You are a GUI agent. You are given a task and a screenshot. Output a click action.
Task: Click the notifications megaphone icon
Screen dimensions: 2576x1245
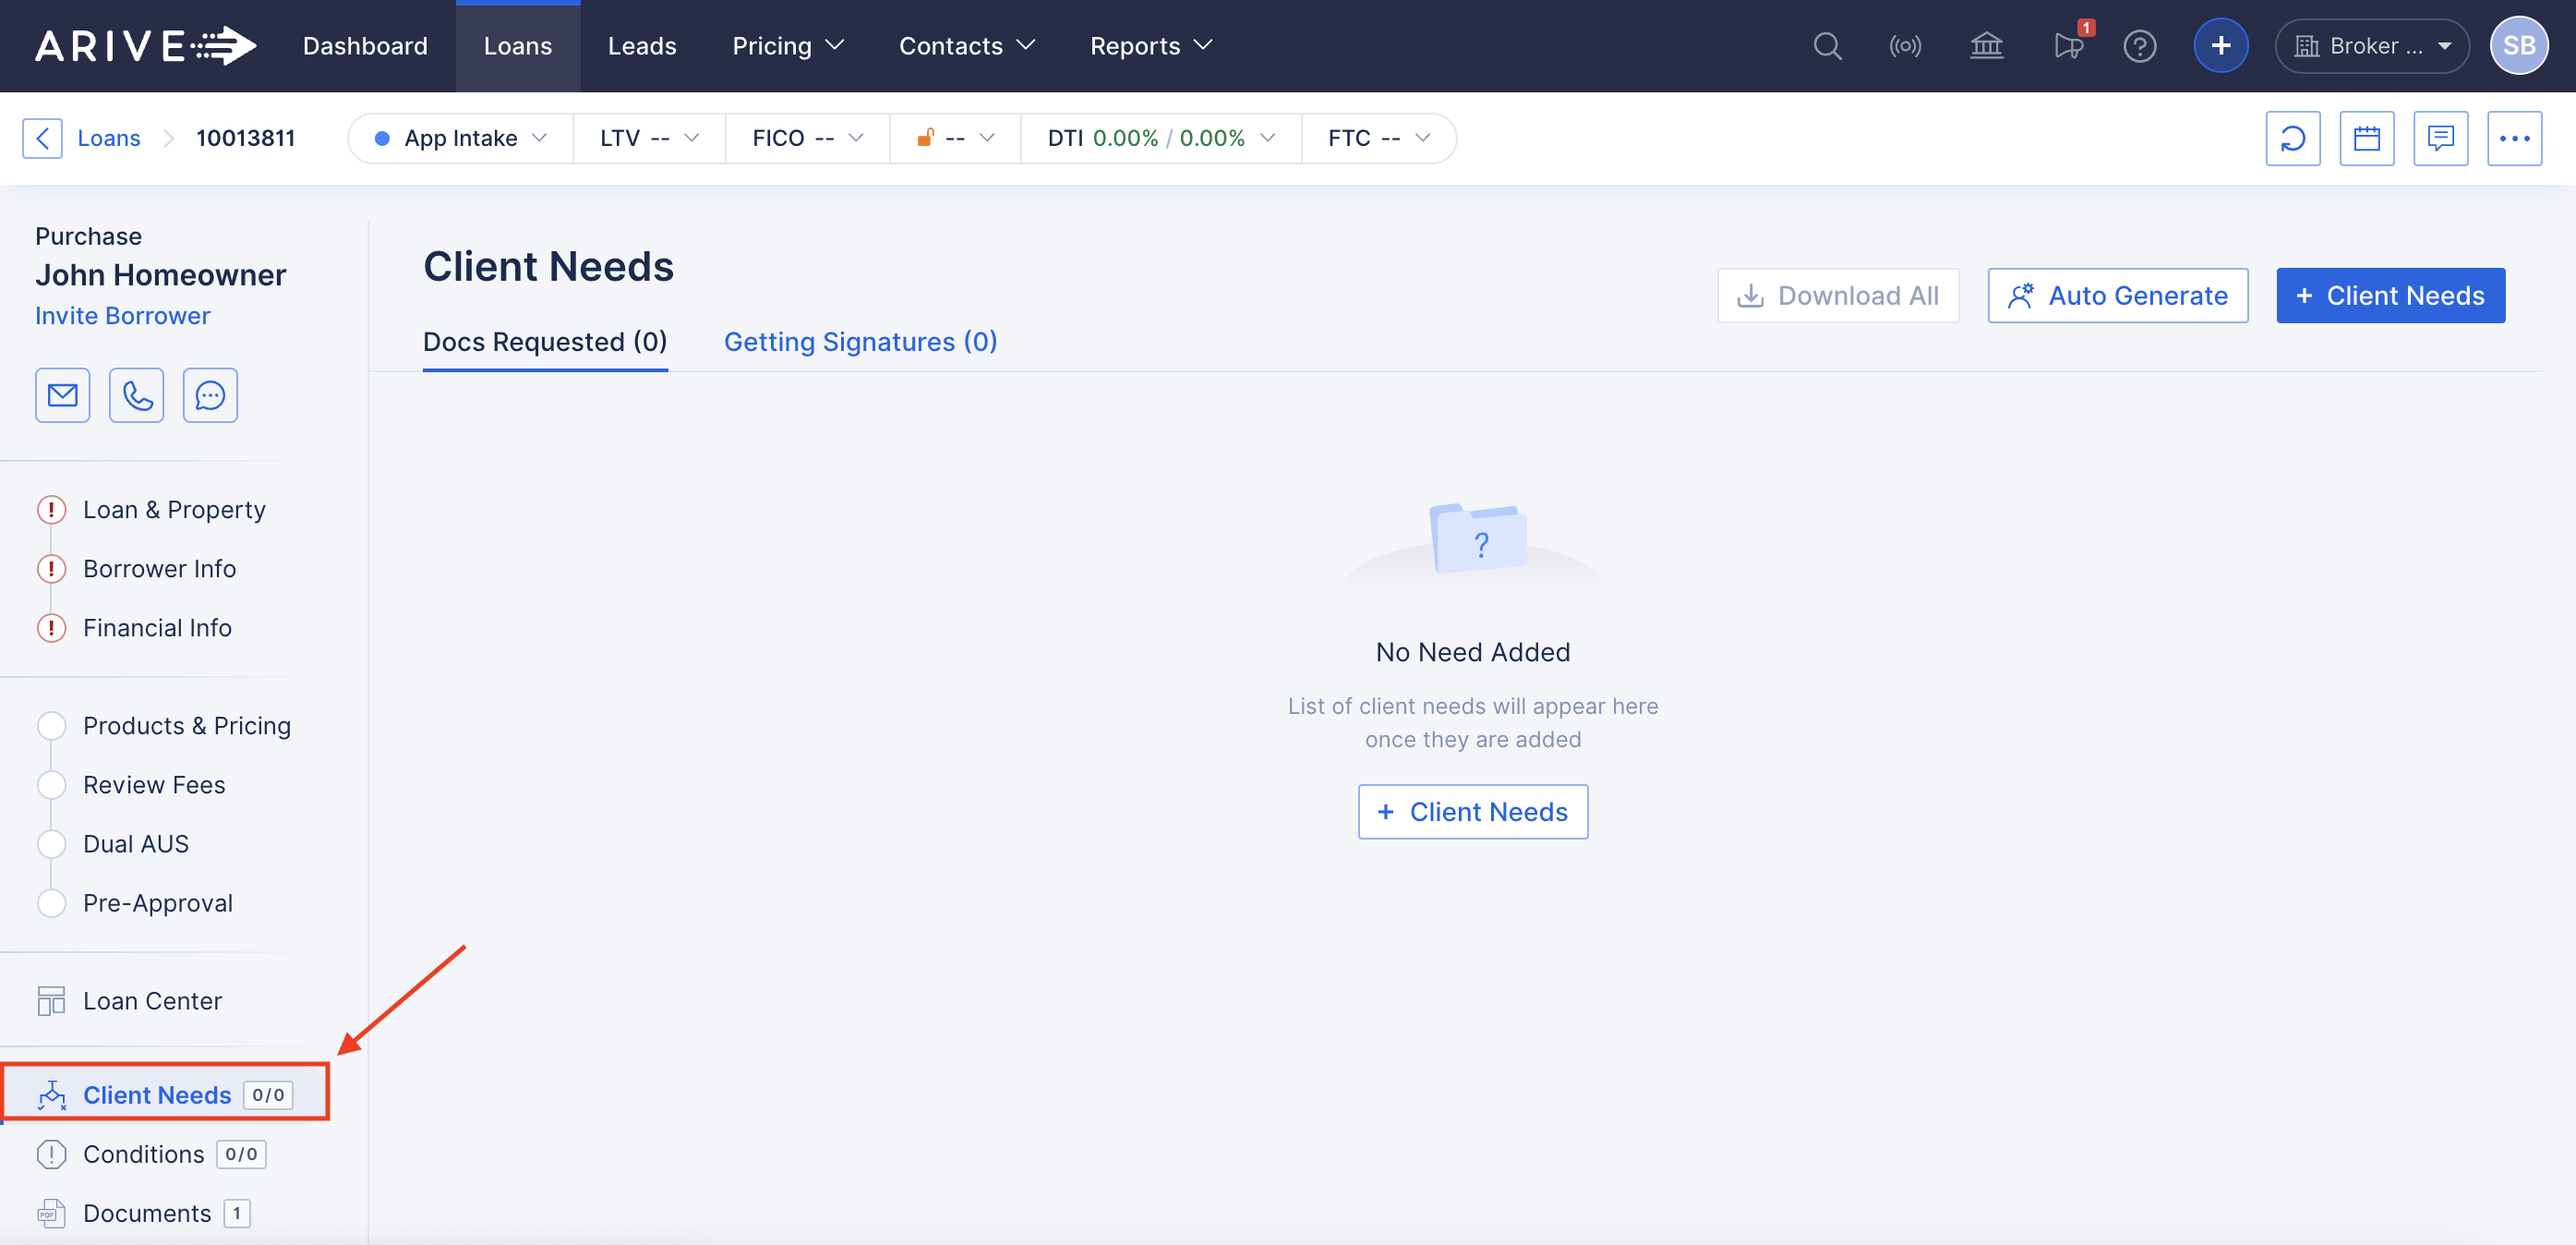tap(2067, 46)
